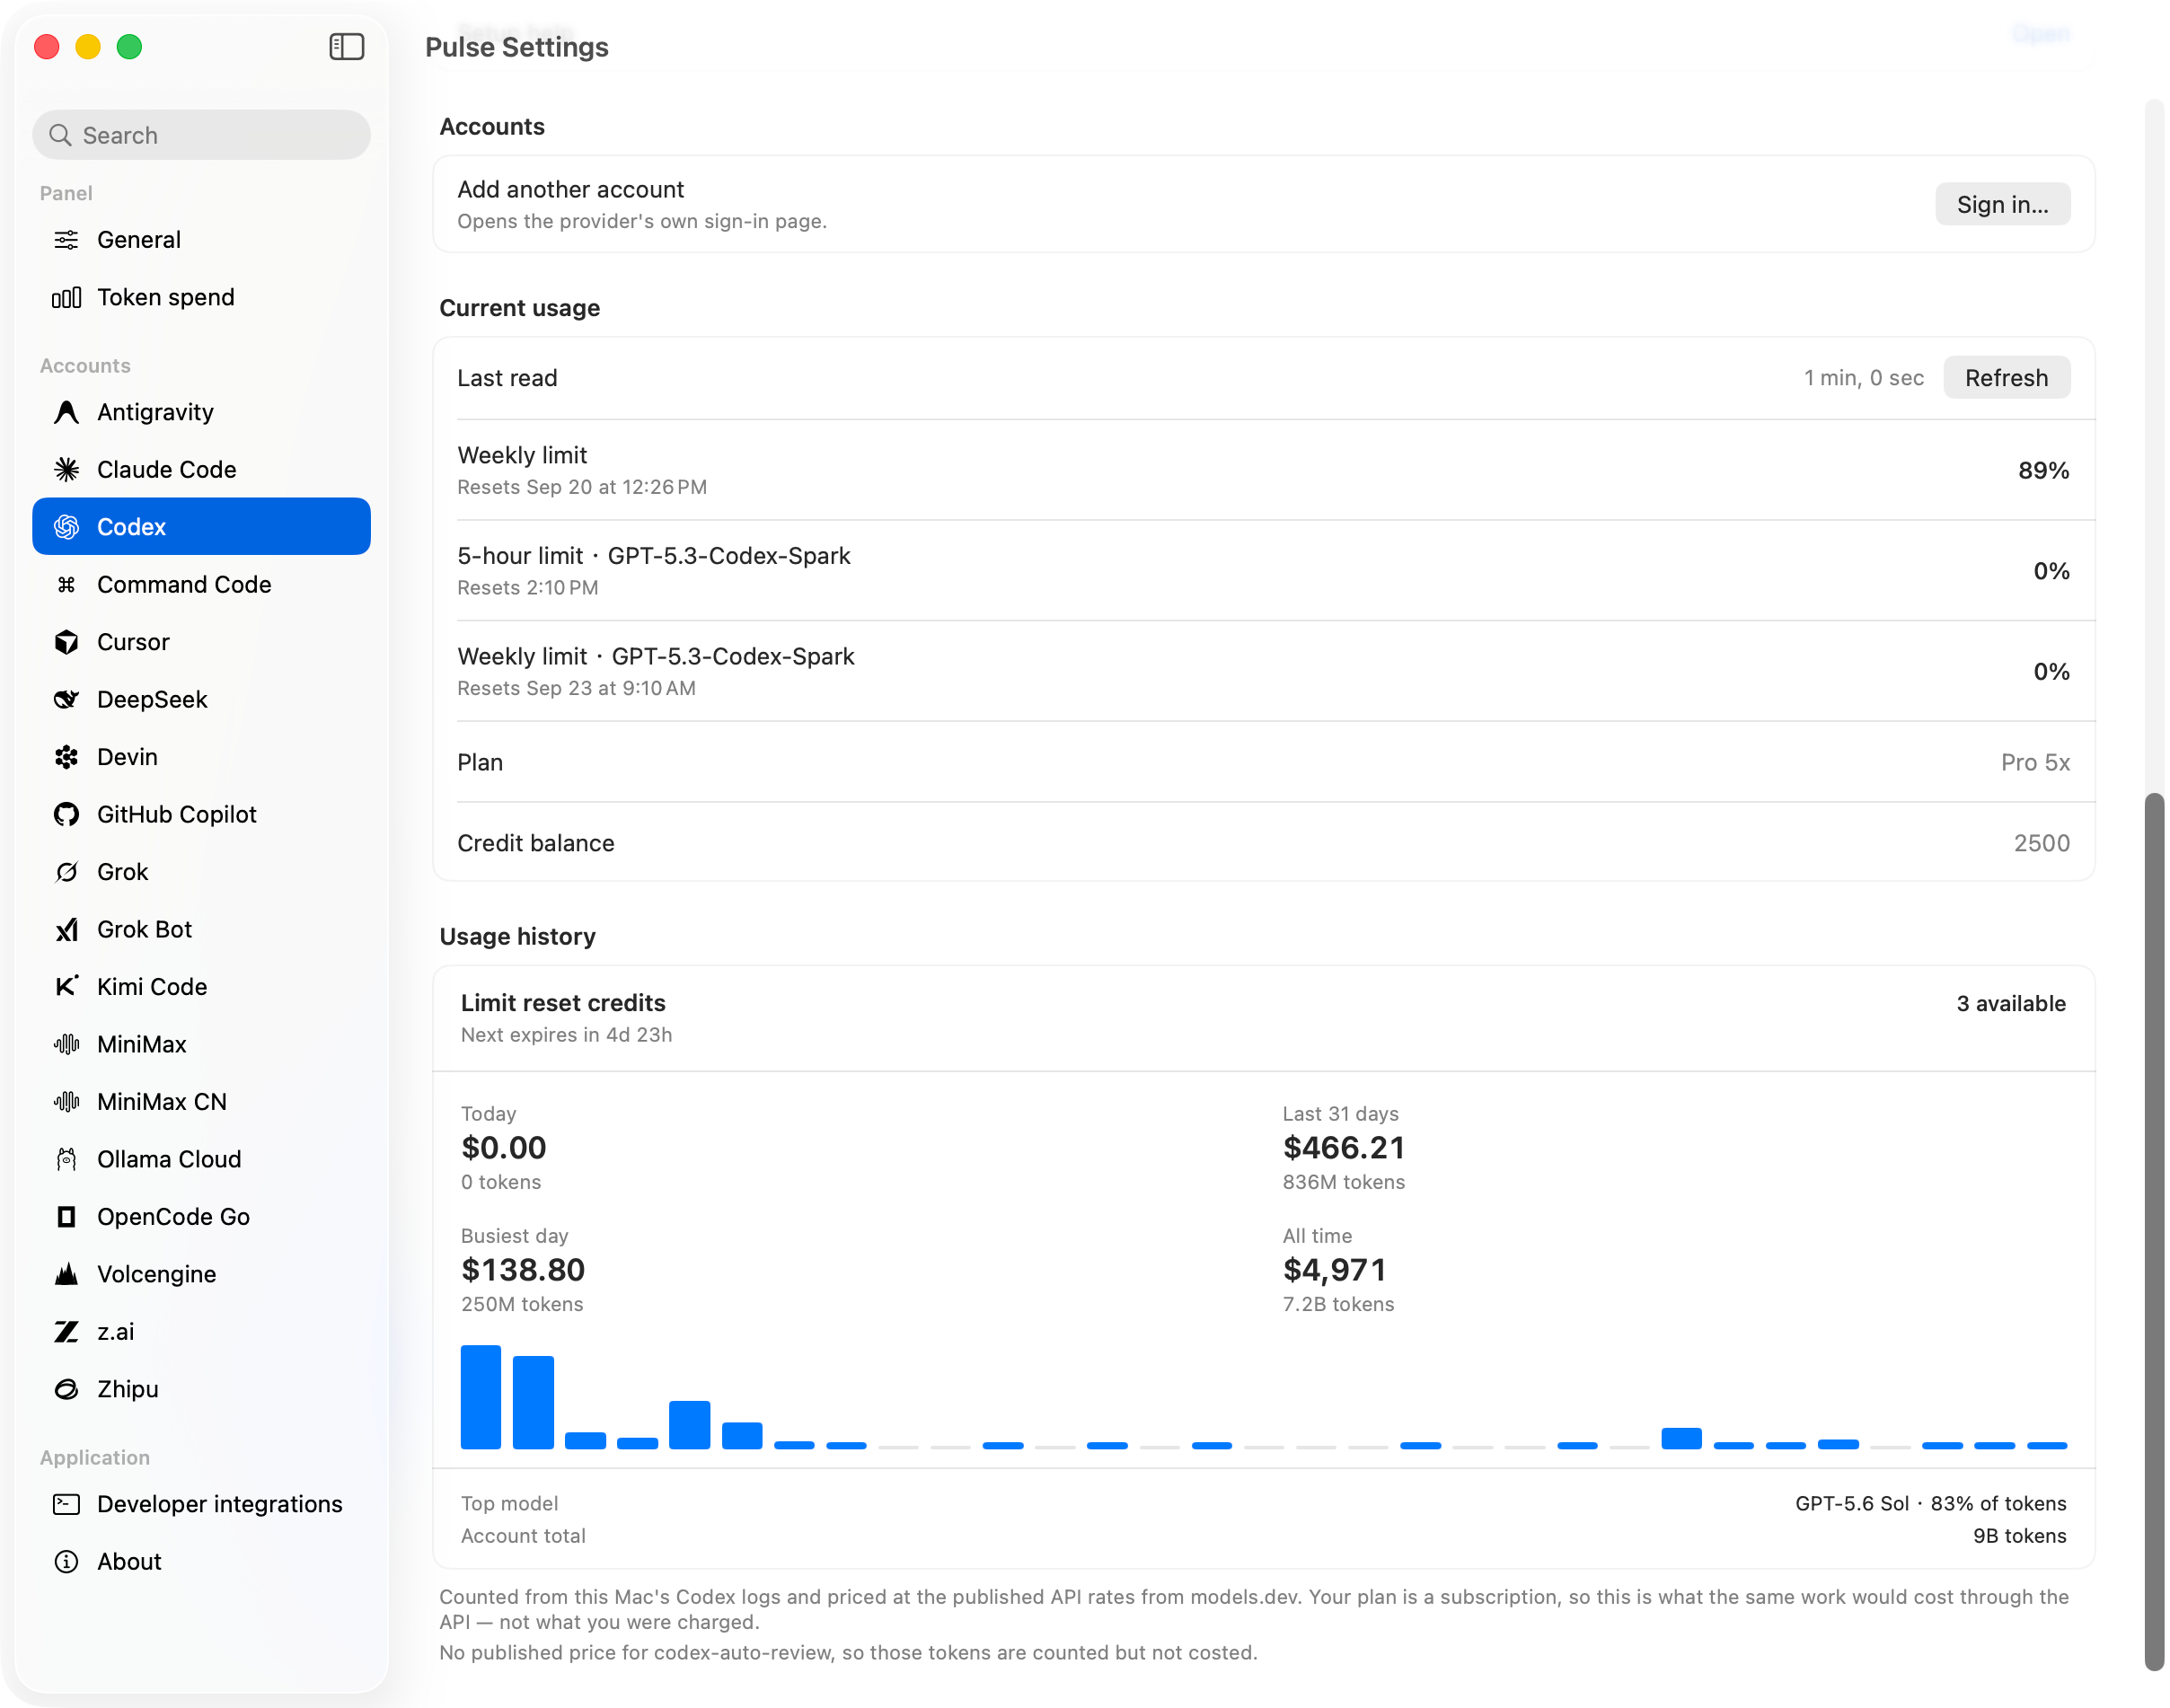The image size is (2170, 1708).
Task: Click the vertical scrollbar thumb
Action: (2154, 1231)
